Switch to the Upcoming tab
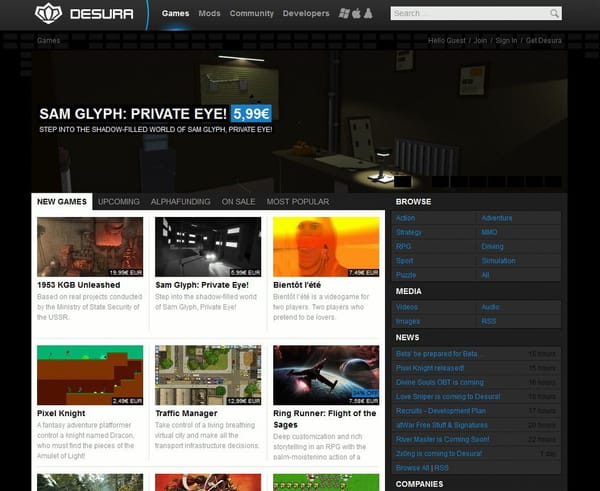The height and width of the screenshot is (491, 600). 119,202
